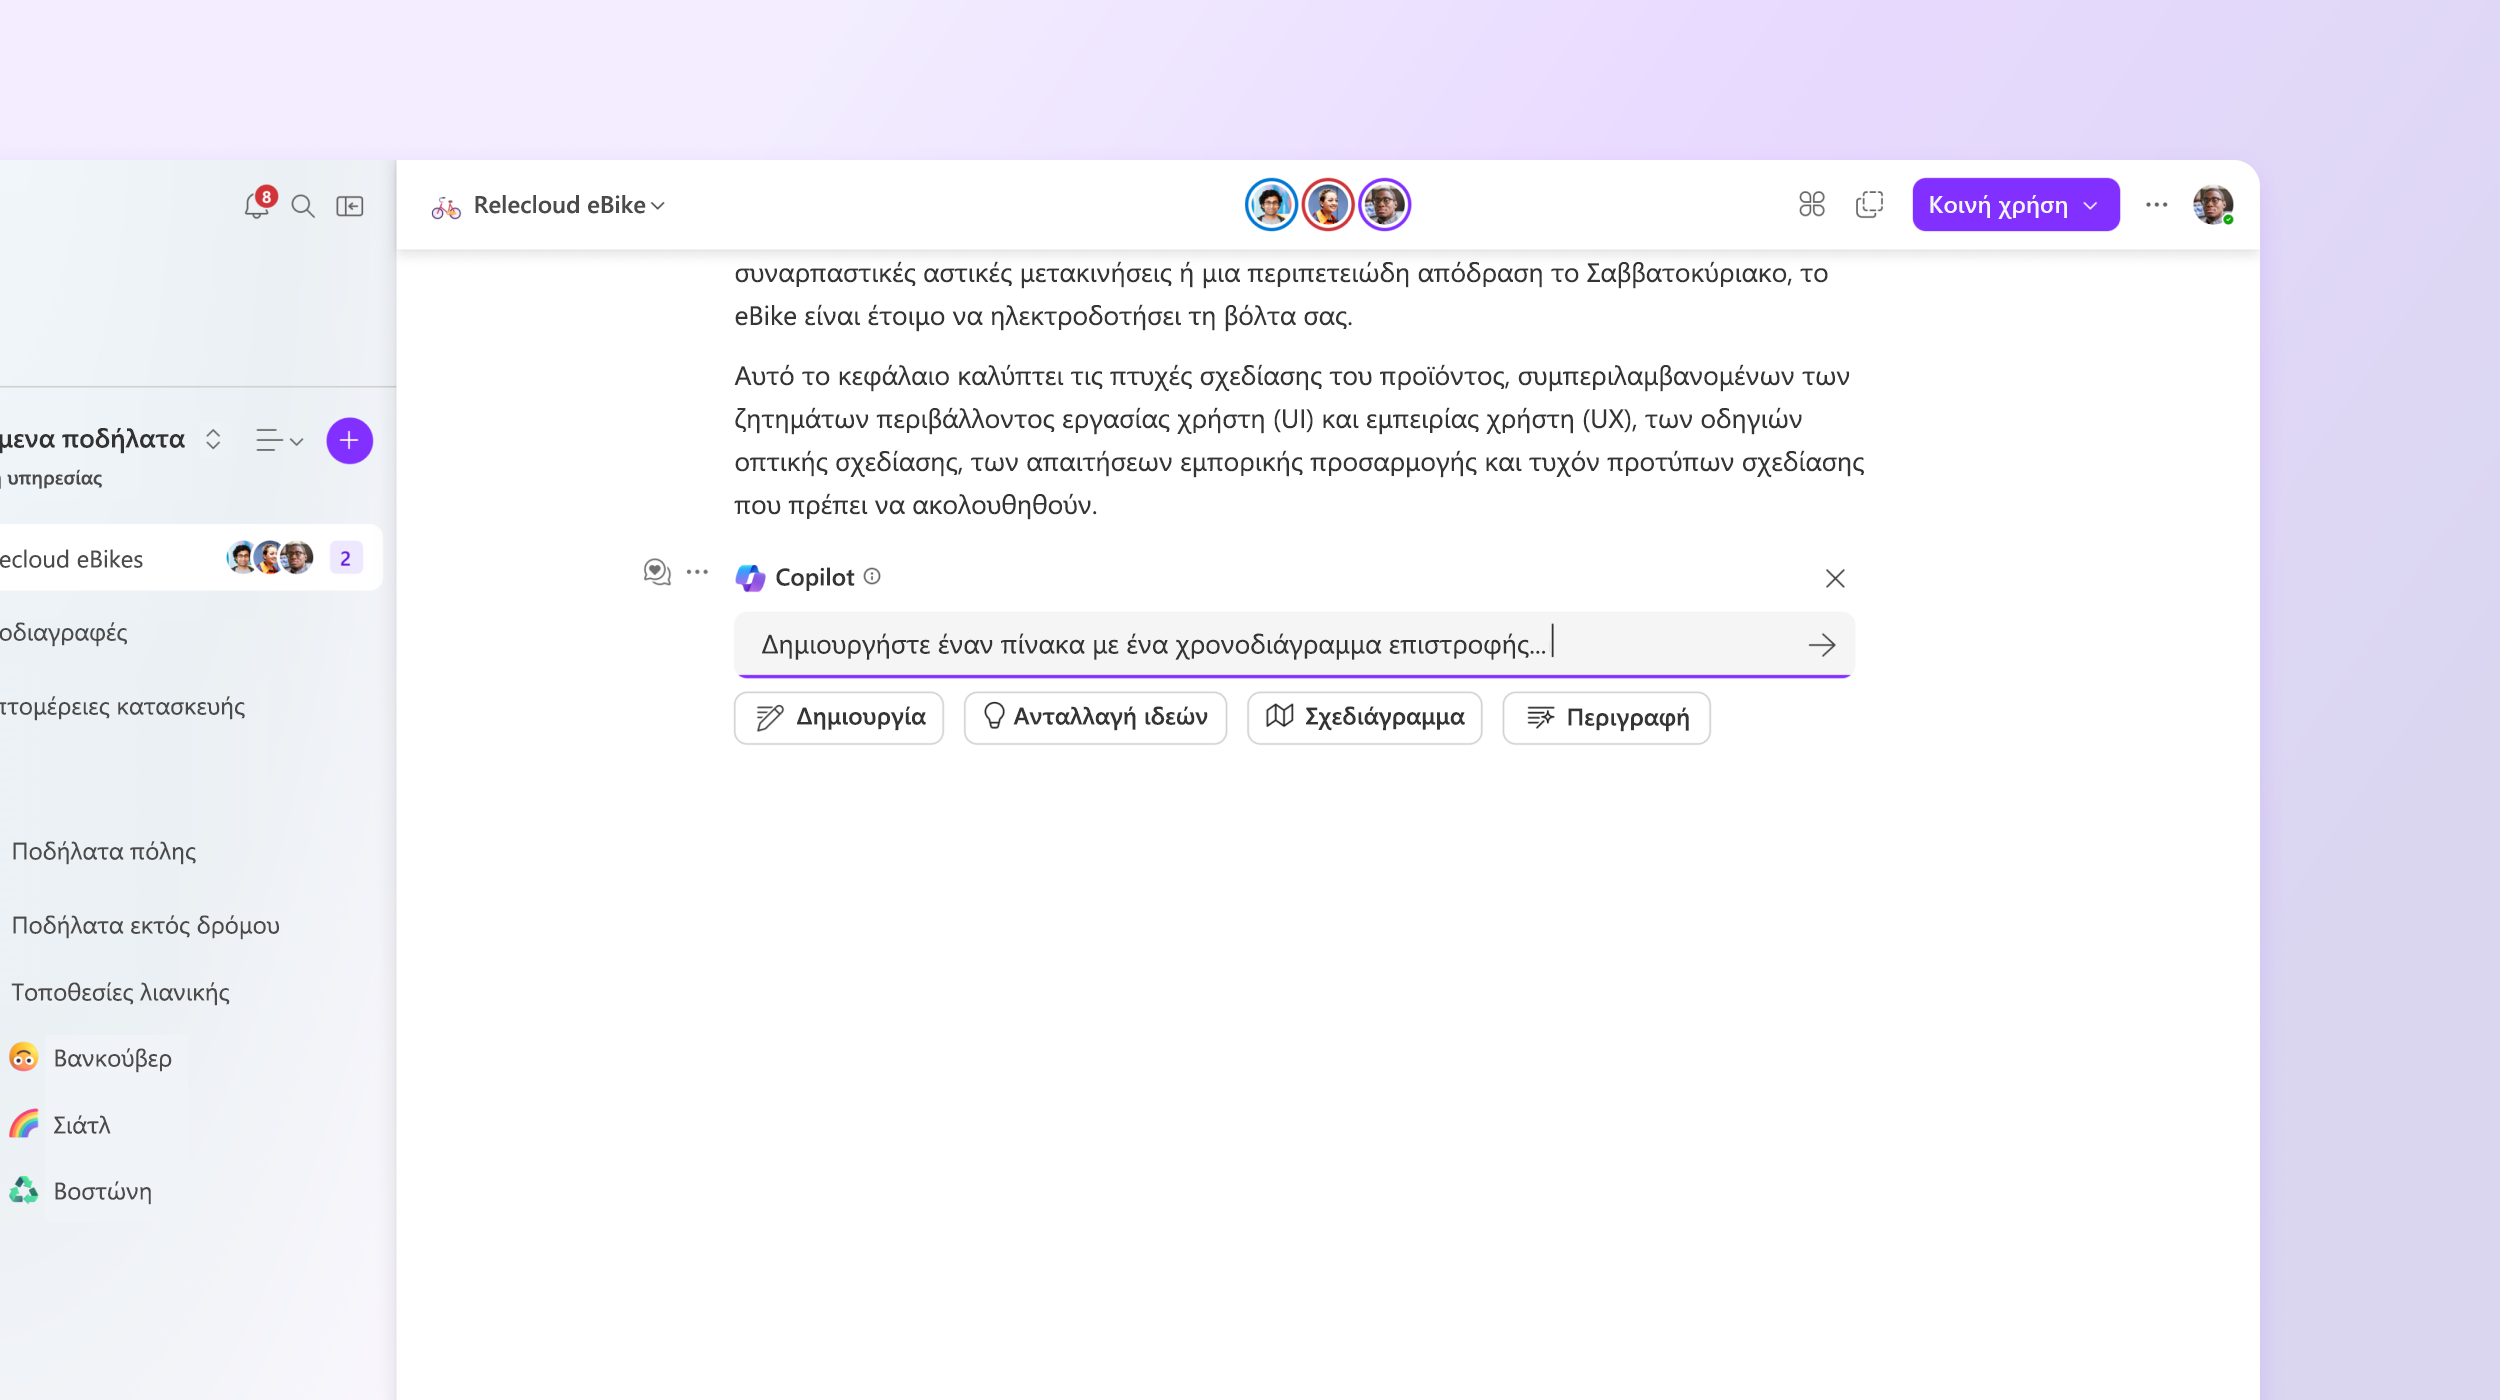Open the block options ellipsis beside Copilot
The width and height of the screenshot is (2500, 1400).
pyautogui.click(x=697, y=572)
